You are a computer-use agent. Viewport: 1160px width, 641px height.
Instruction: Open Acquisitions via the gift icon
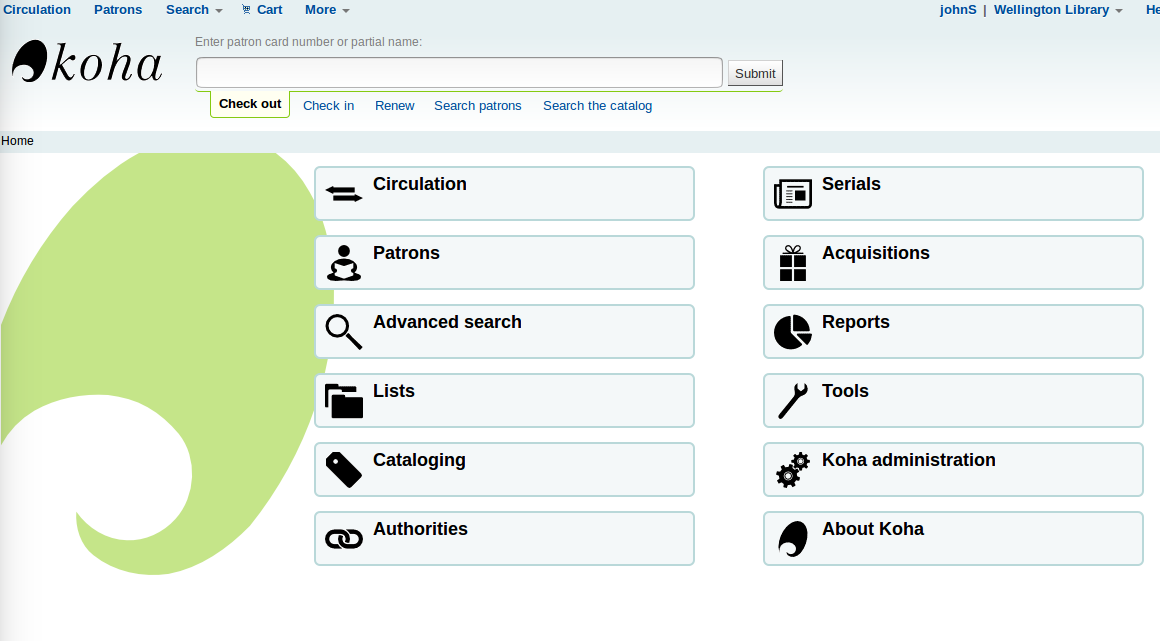pyautogui.click(x=792, y=262)
